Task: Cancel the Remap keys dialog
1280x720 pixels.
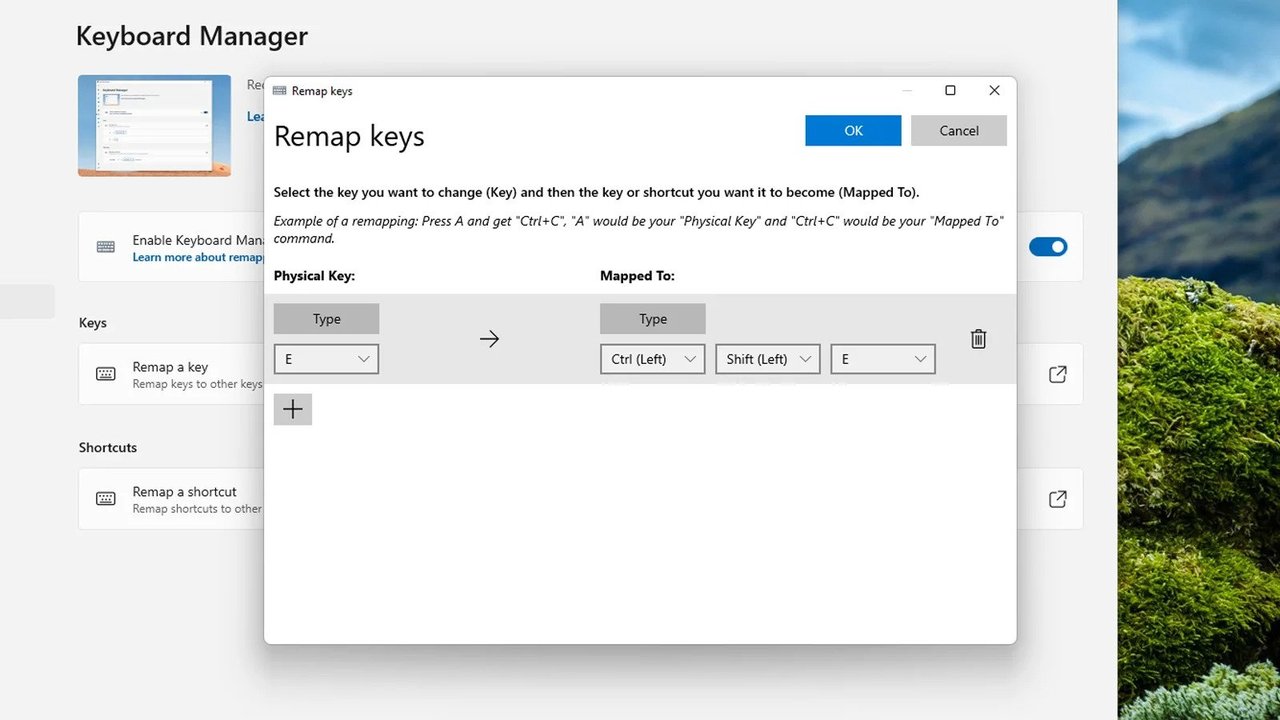Action: coord(959,131)
